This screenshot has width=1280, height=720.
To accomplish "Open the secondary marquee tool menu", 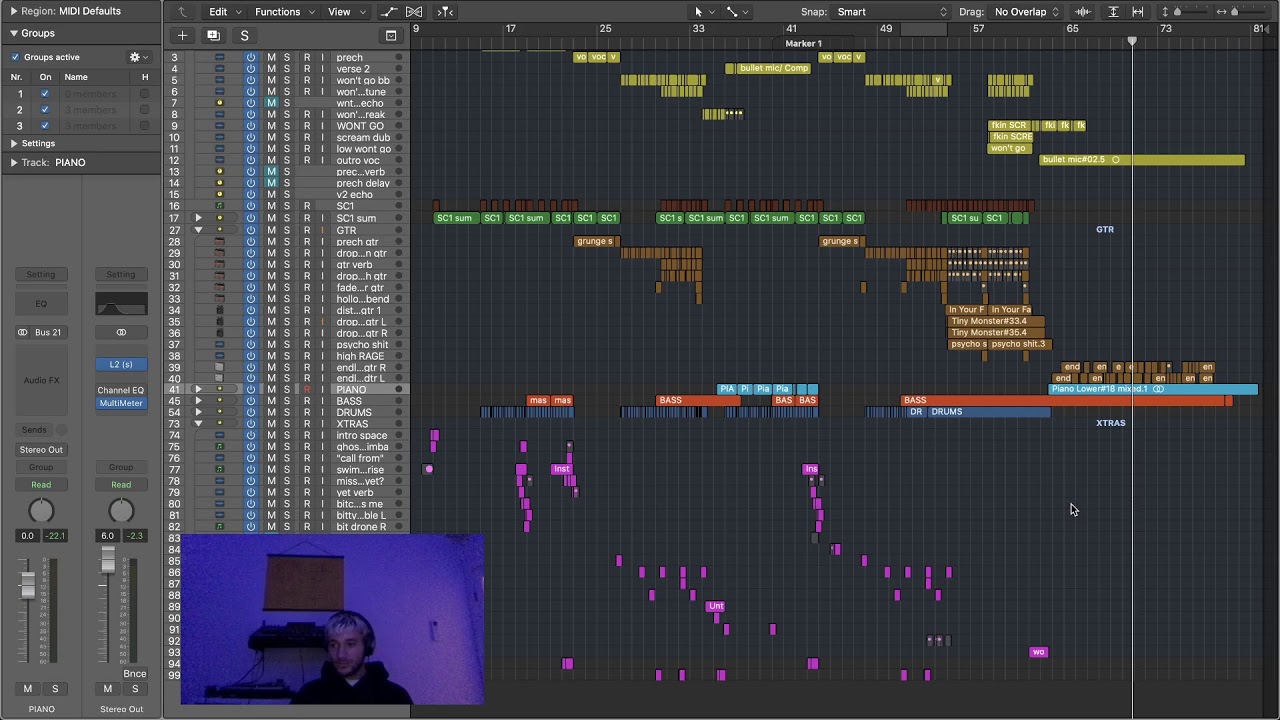I will point(737,12).
